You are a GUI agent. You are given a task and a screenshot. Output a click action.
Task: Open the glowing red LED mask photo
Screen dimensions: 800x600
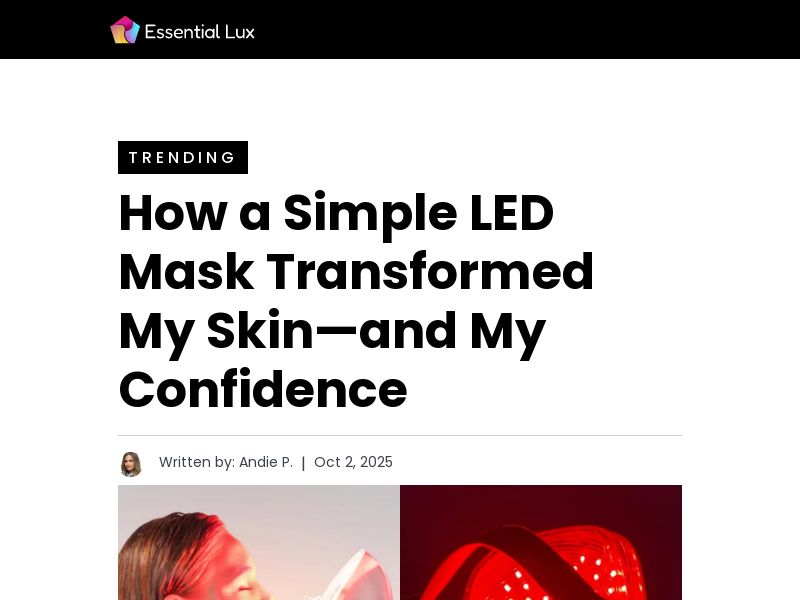click(x=541, y=542)
